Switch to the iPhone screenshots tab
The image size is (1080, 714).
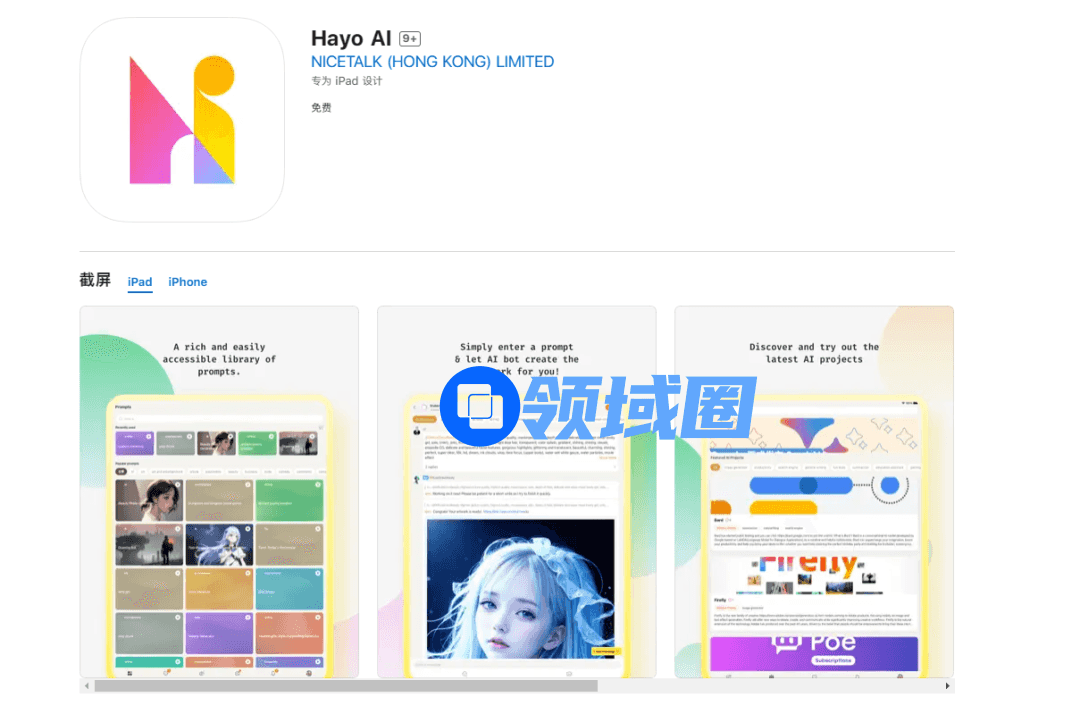(187, 282)
